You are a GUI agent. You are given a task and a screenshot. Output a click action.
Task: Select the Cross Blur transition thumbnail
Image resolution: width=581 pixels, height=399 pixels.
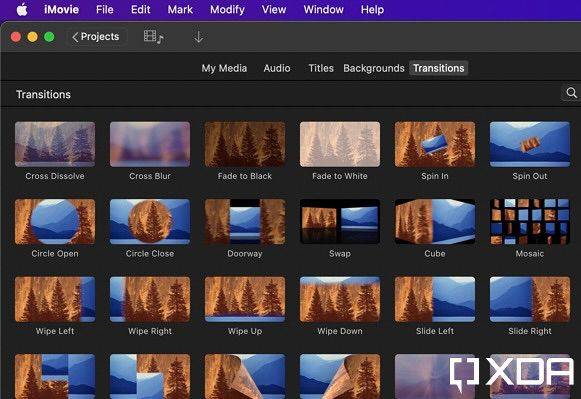coord(150,144)
